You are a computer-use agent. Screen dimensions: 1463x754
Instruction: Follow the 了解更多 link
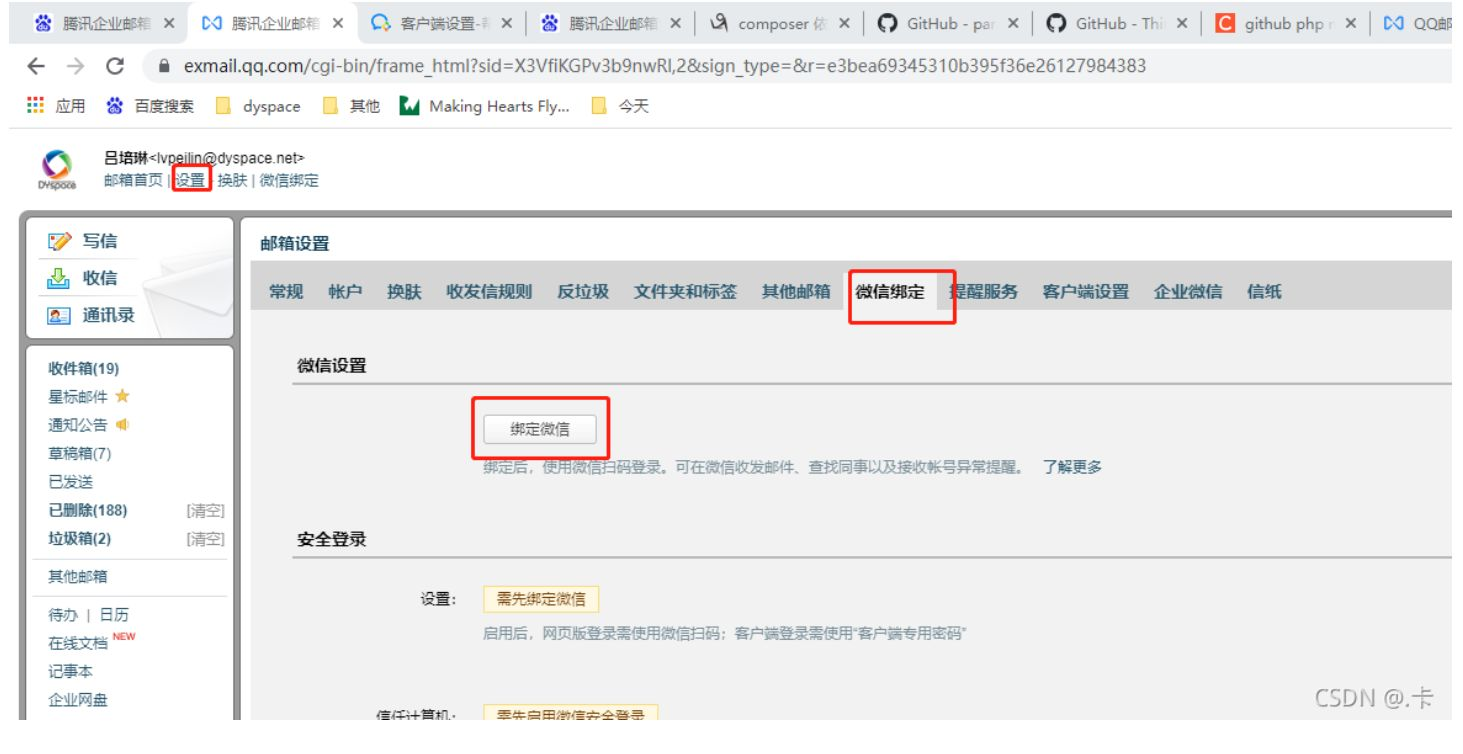[1072, 467]
